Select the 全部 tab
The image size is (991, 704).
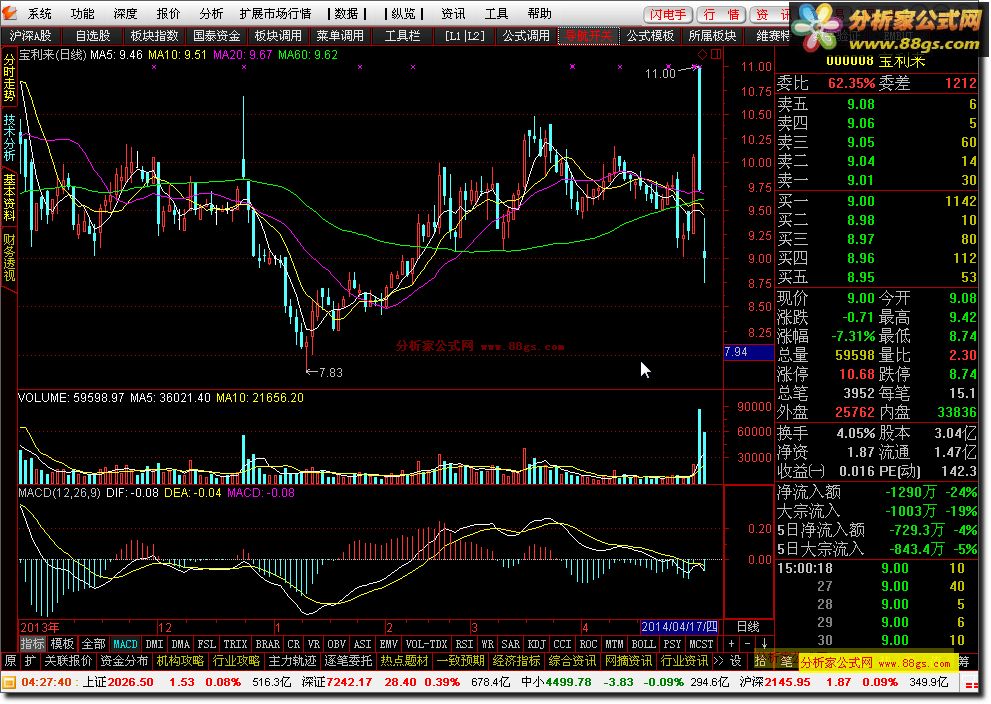(94, 644)
